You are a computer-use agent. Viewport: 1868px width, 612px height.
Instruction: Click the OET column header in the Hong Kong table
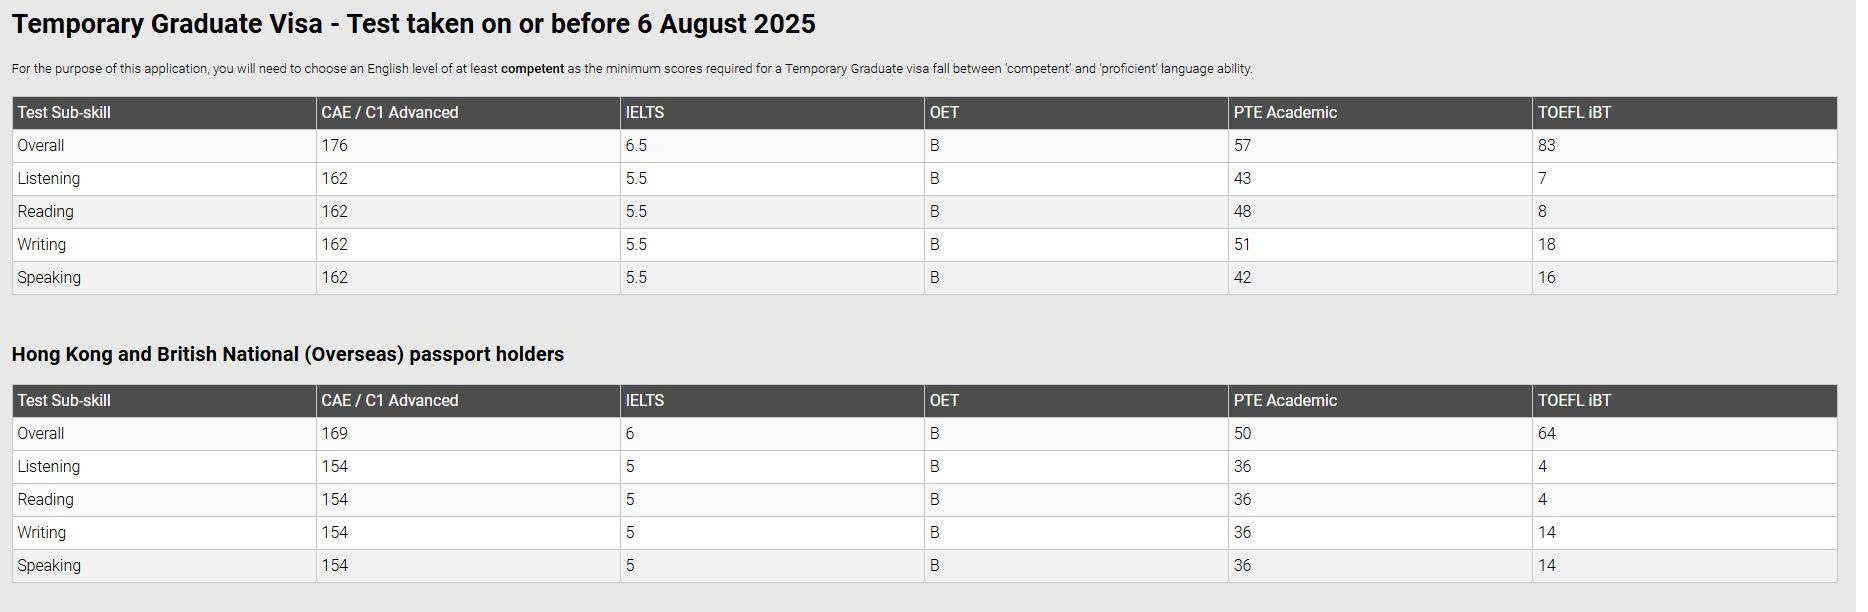(944, 401)
